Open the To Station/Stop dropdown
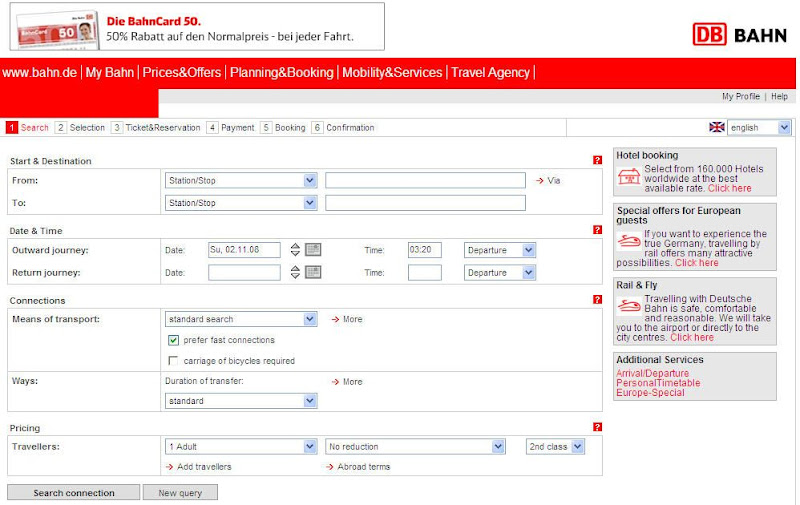The image size is (800, 505). point(241,203)
